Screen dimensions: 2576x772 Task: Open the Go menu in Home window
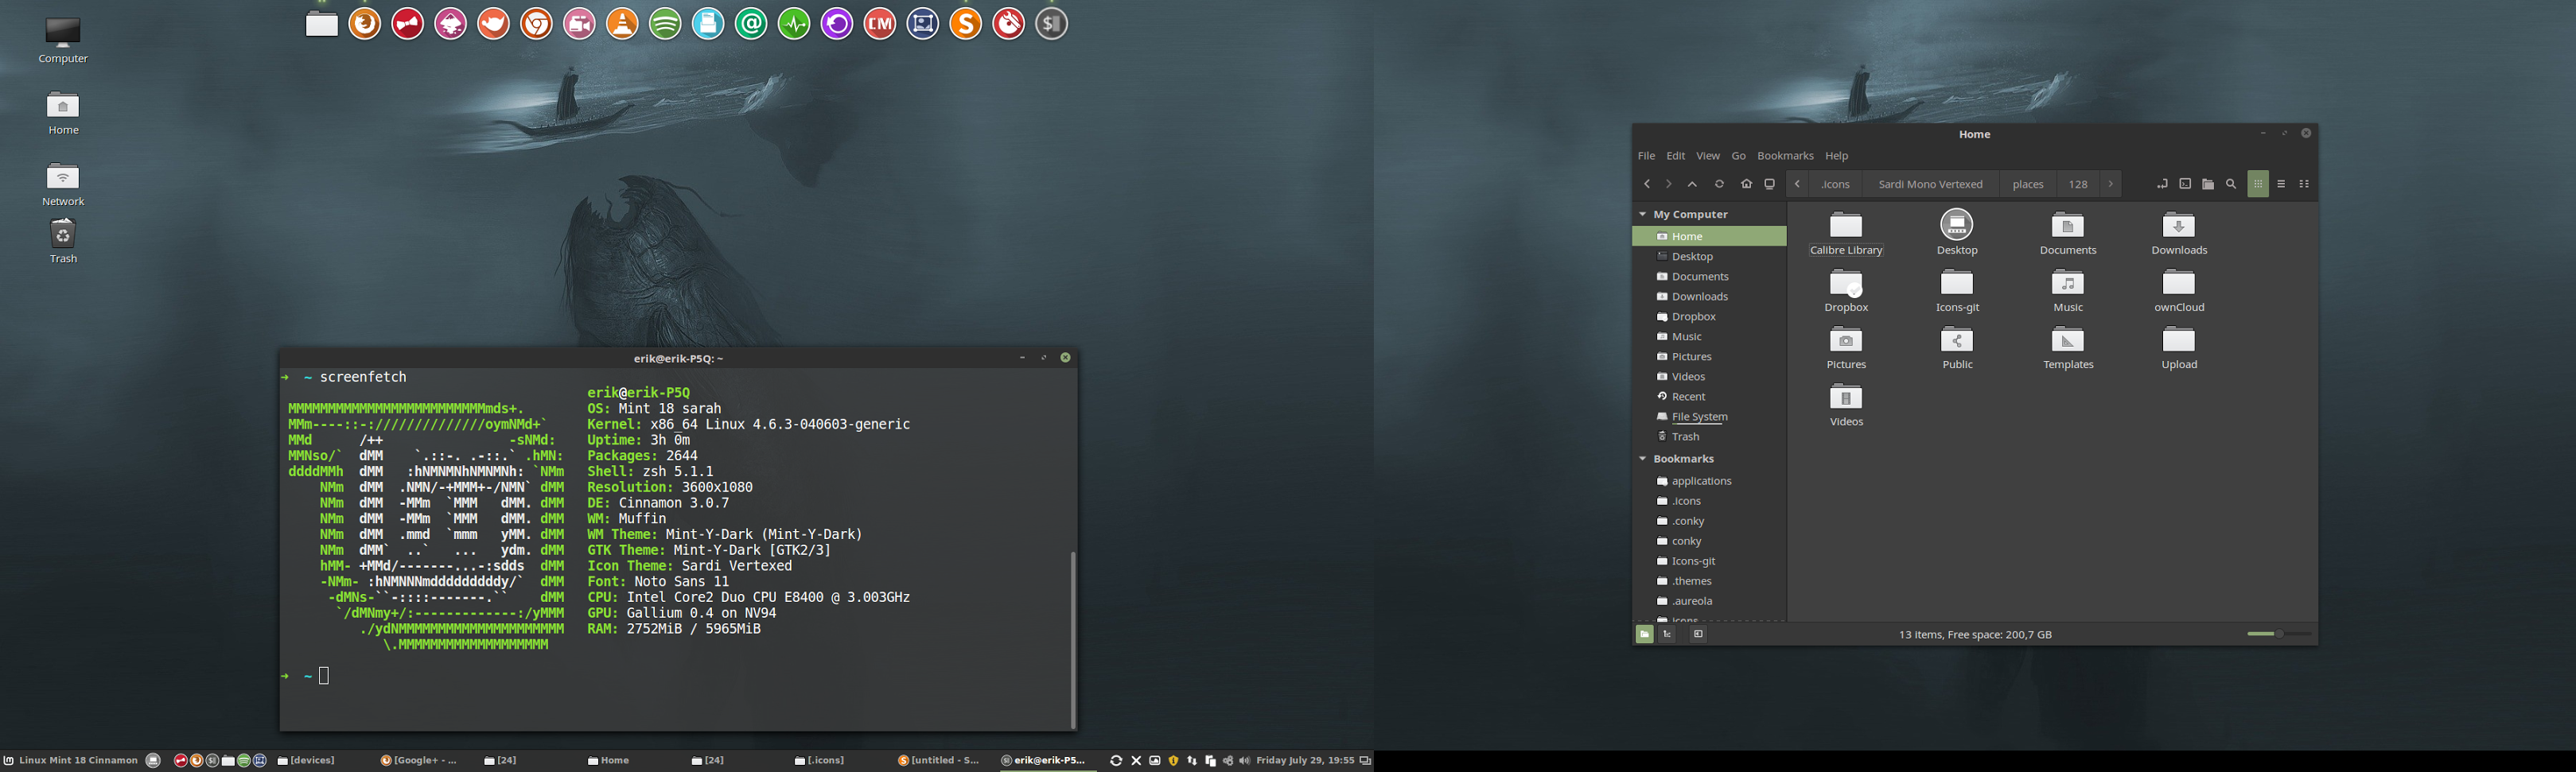(1739, 156)
